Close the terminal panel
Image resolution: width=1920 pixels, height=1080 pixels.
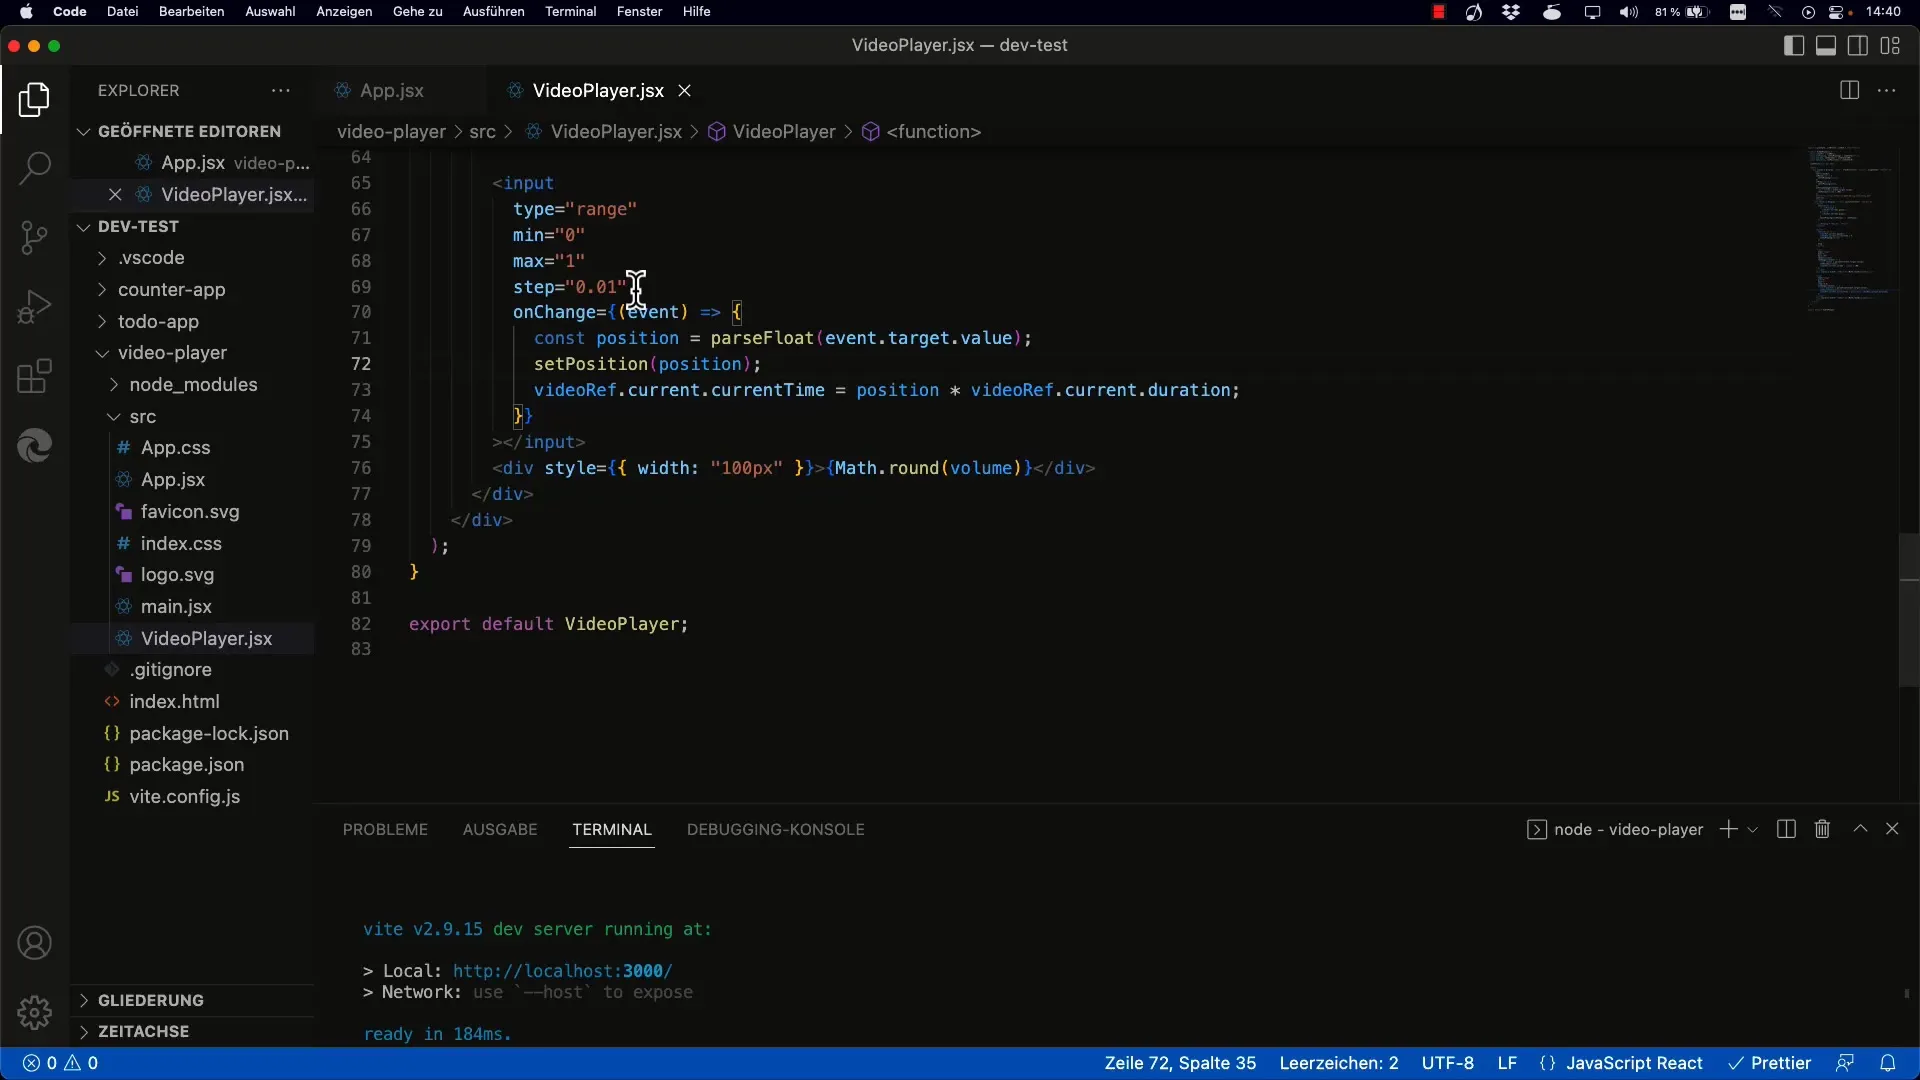click(x=1892, y=829)
